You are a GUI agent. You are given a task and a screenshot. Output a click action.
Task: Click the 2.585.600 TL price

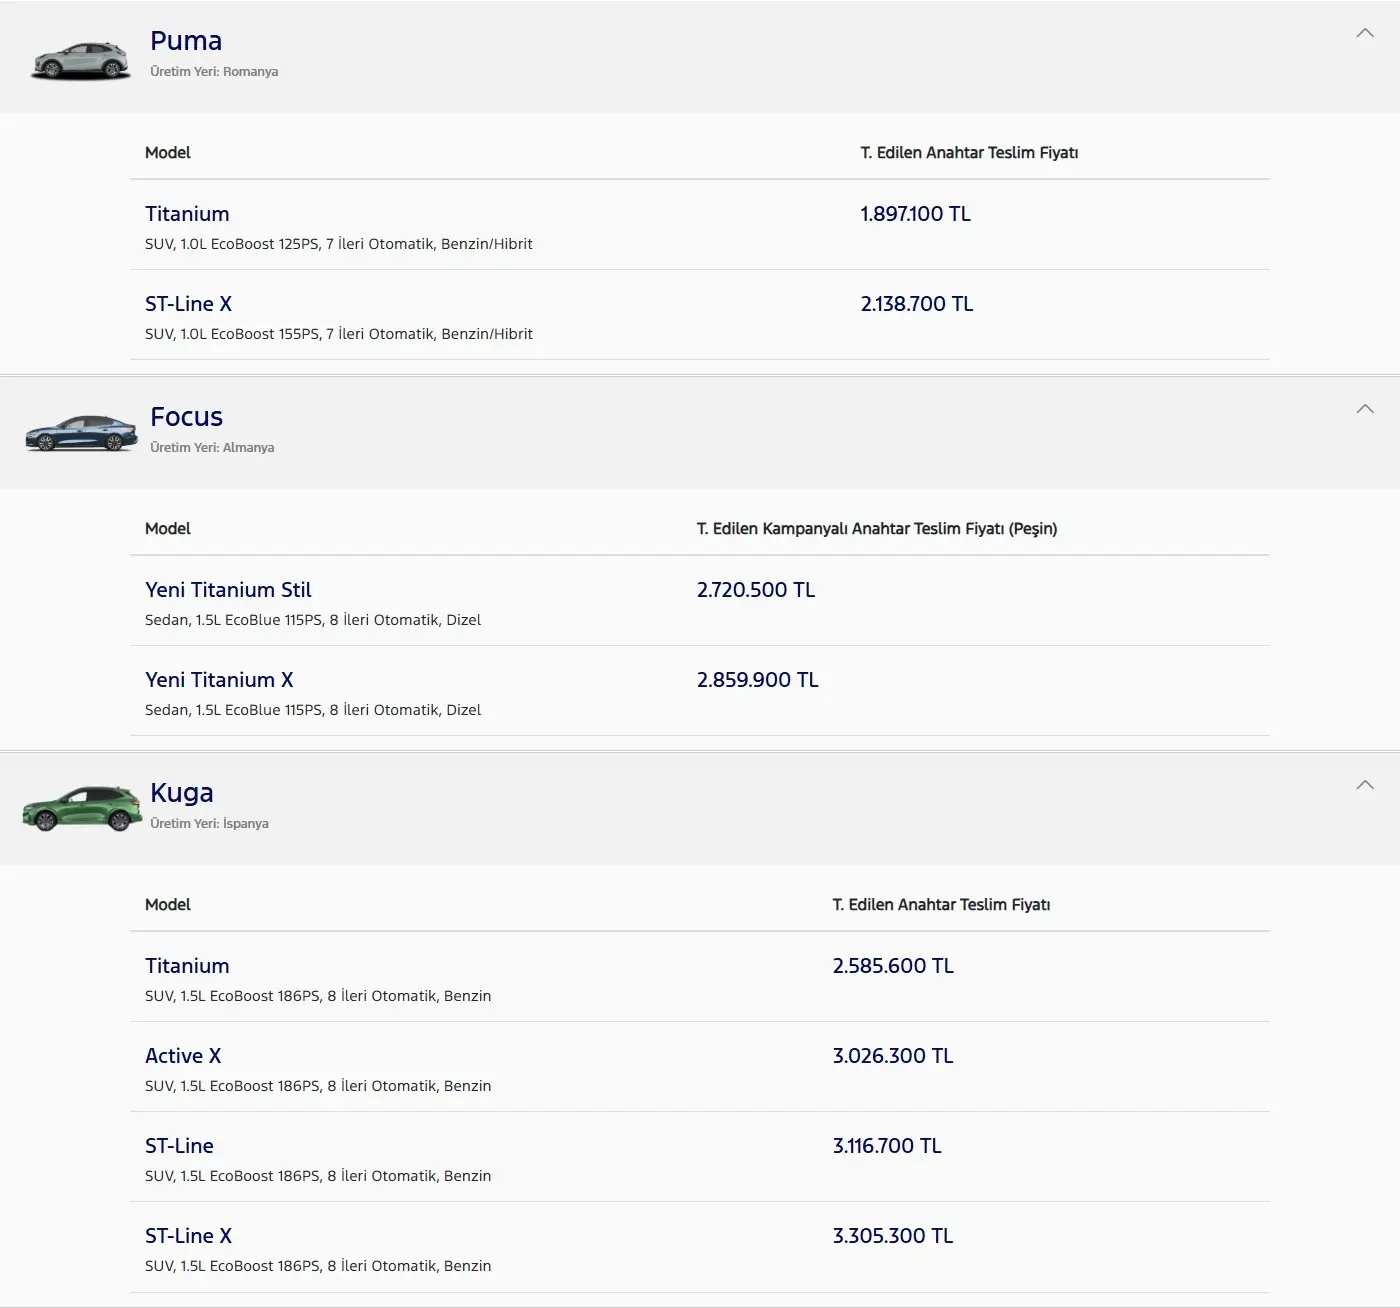point(893,966)
